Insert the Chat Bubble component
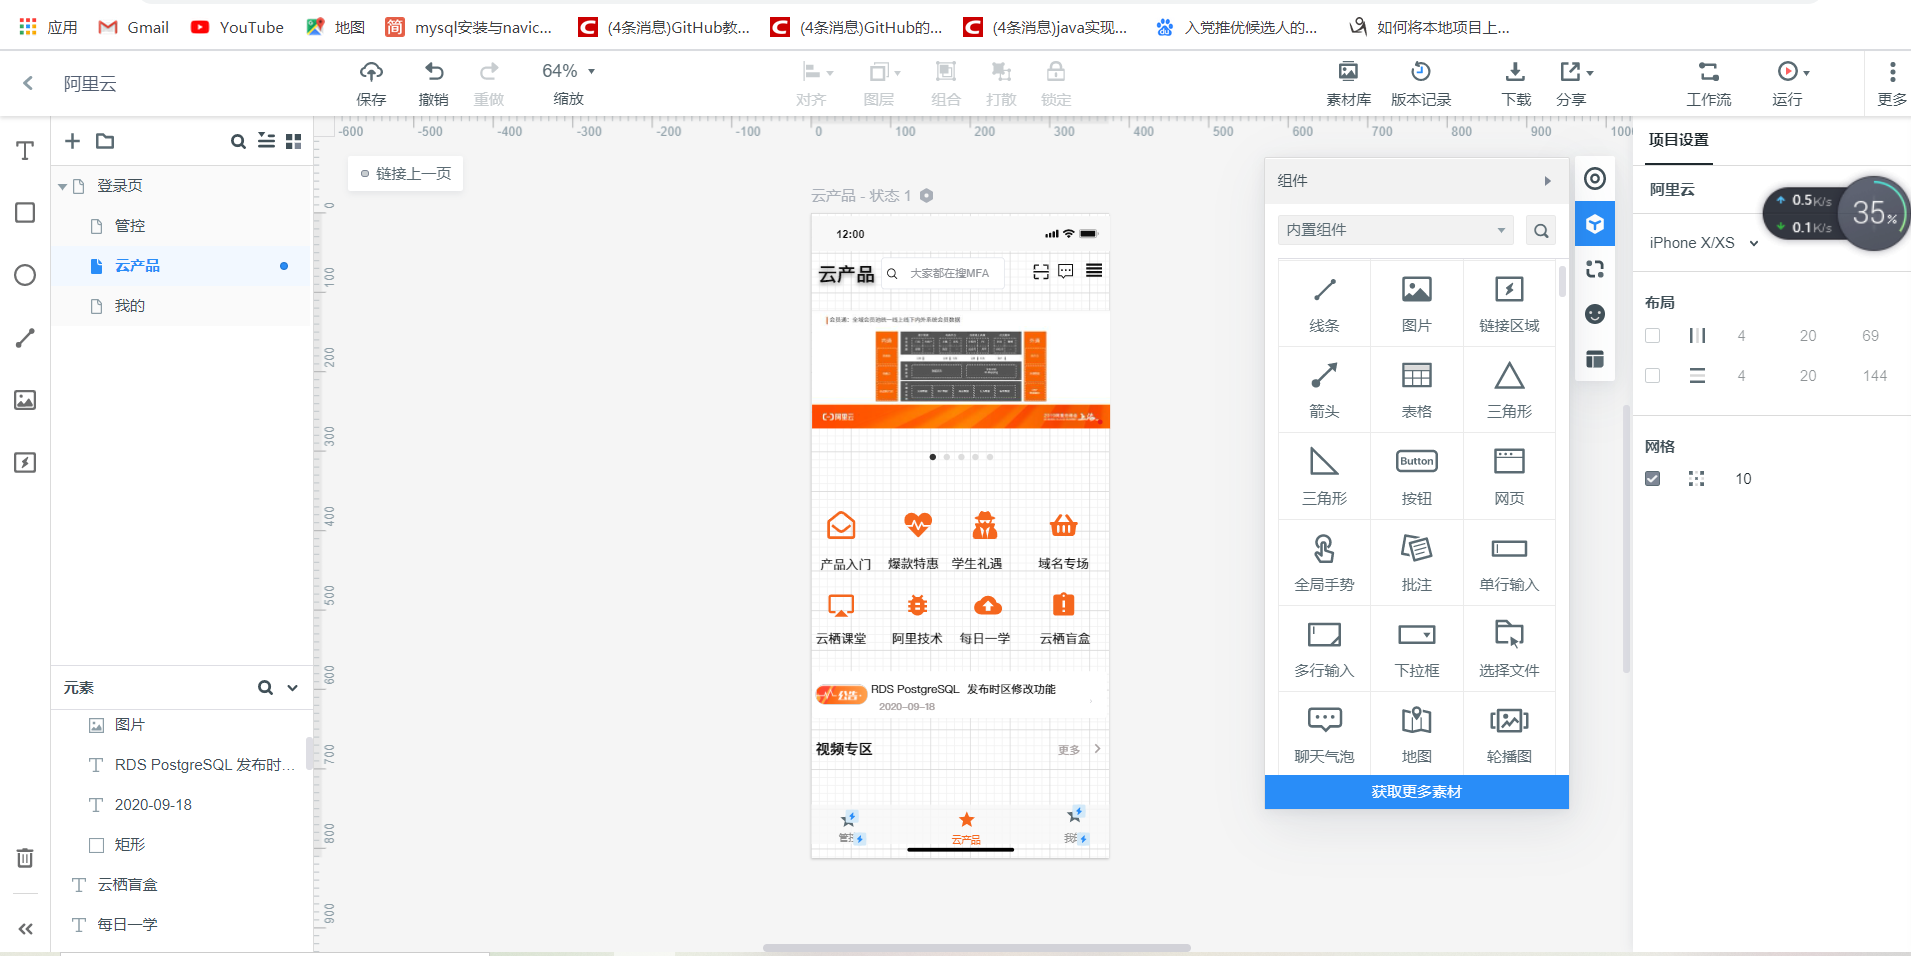This screenshot has height=956, width=1911. click(1324, 735)
